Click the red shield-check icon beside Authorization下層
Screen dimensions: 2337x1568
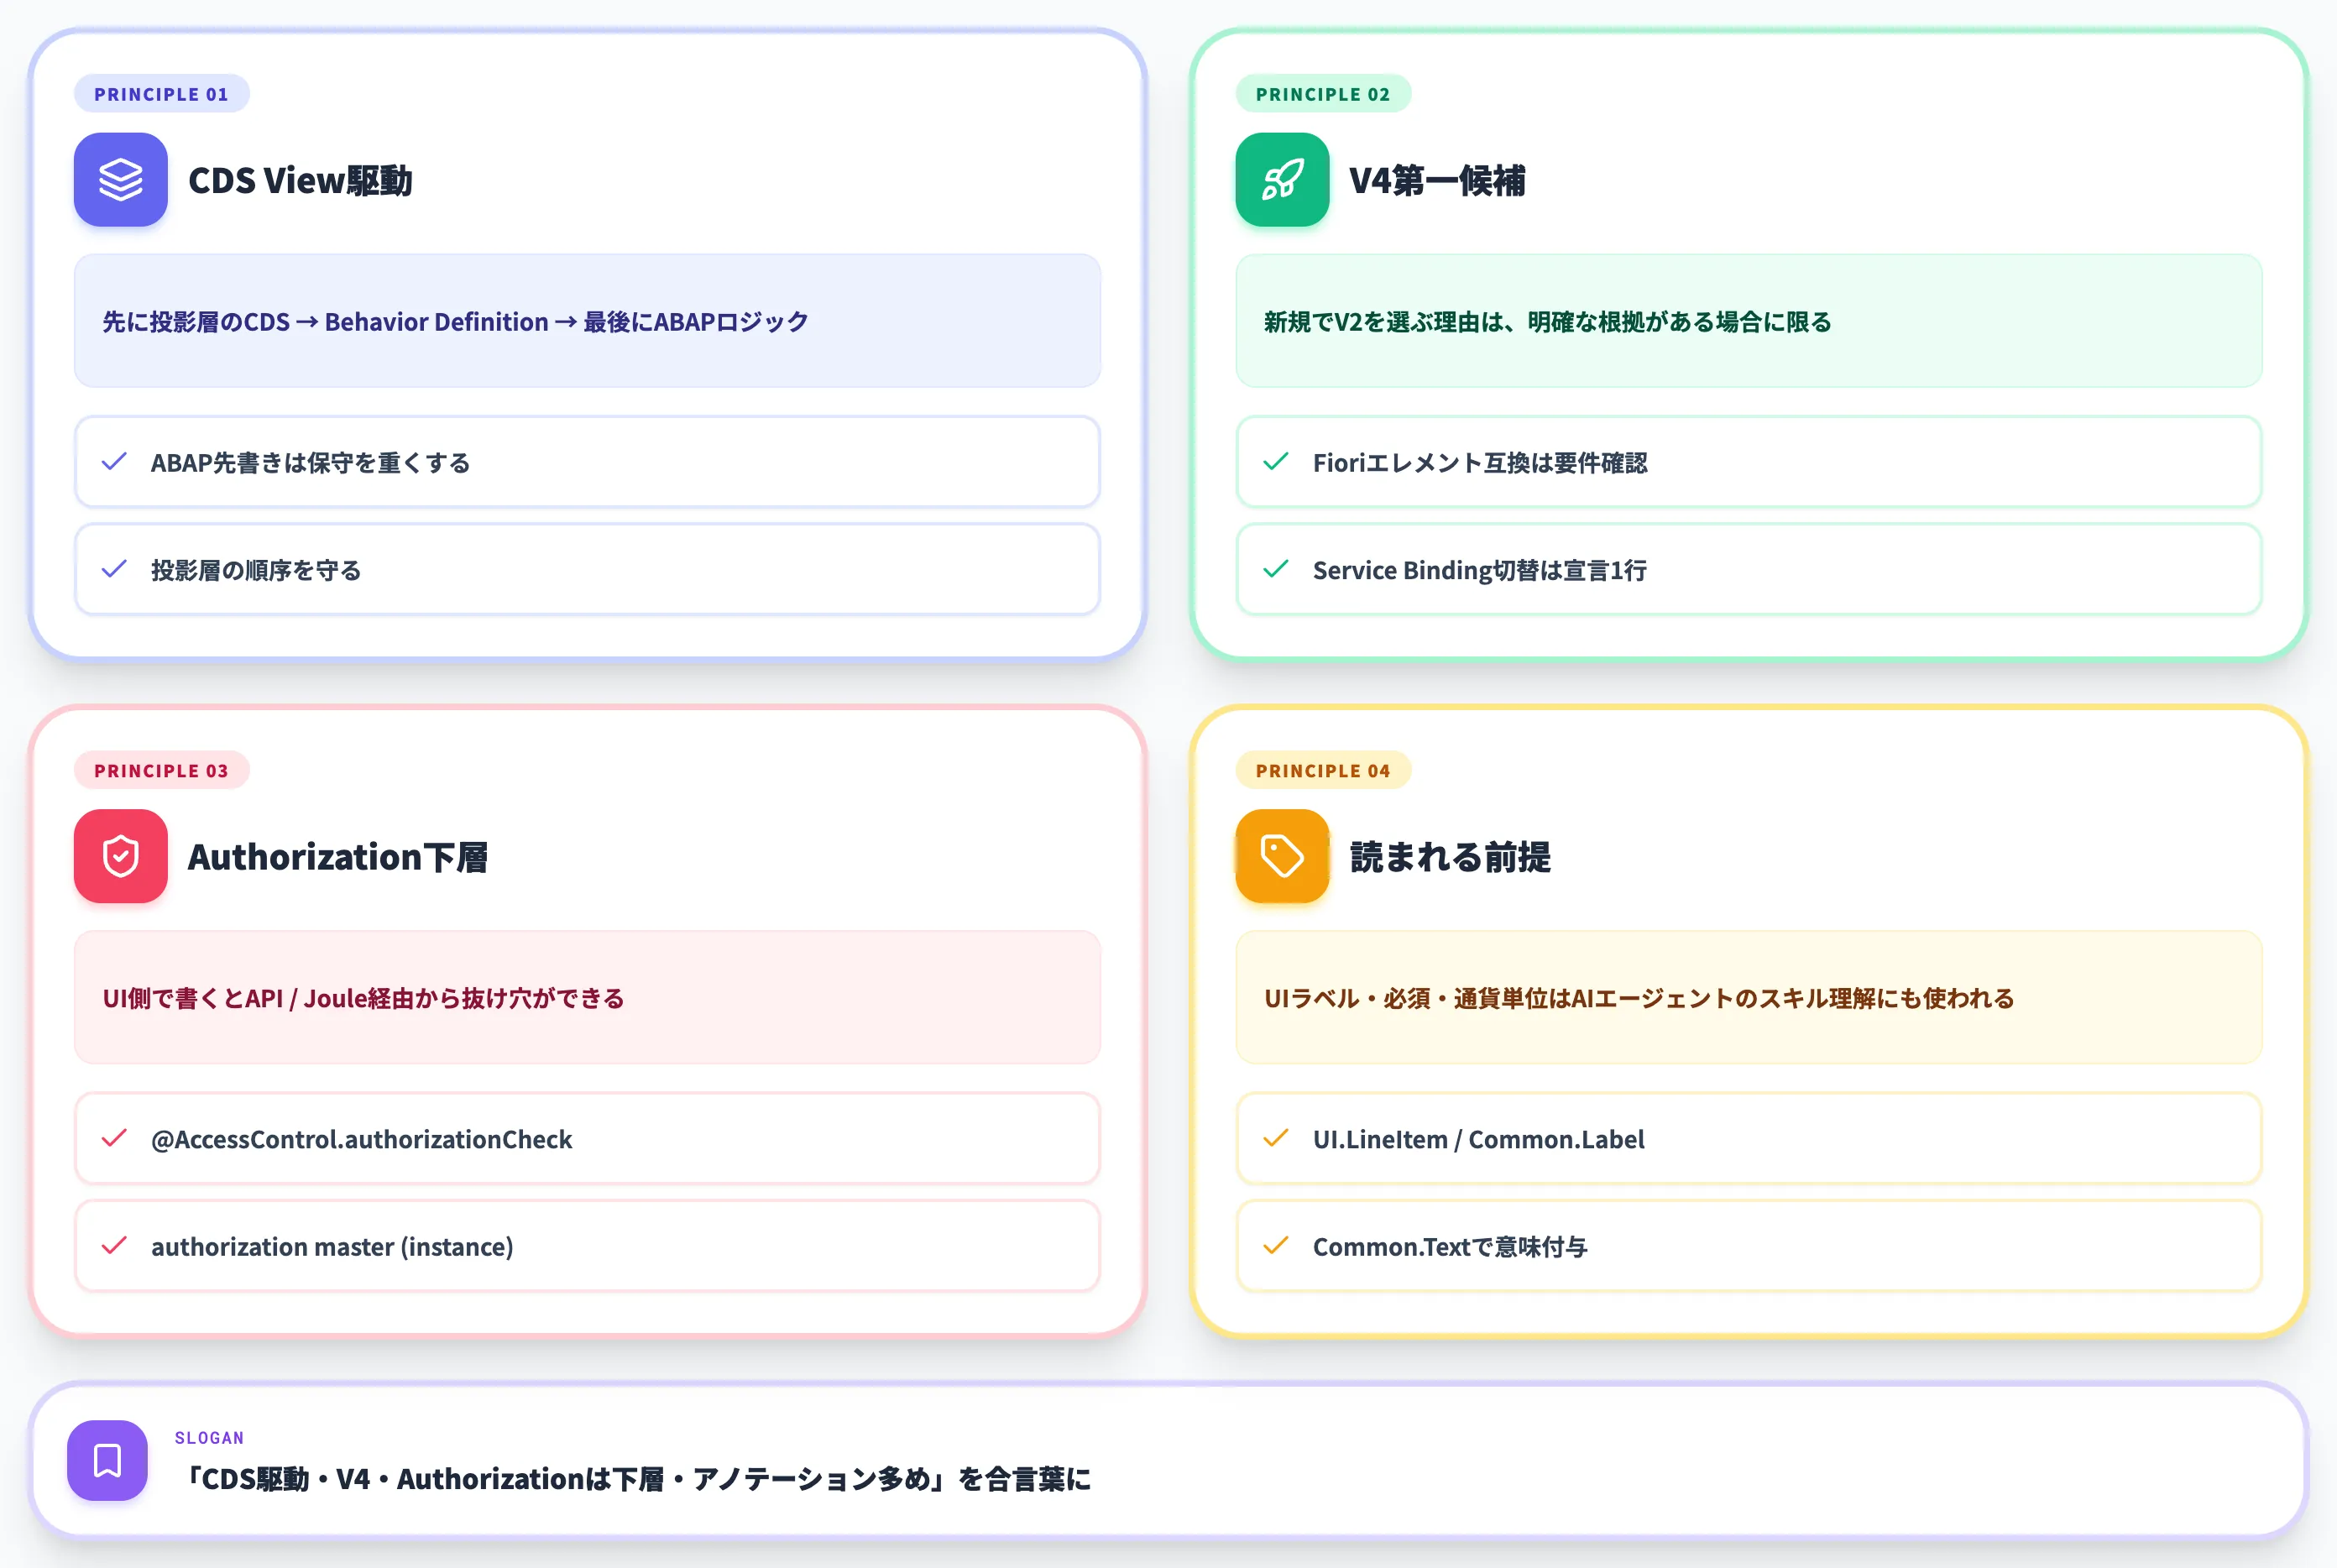pyautogui.click(x=120, y=856)
